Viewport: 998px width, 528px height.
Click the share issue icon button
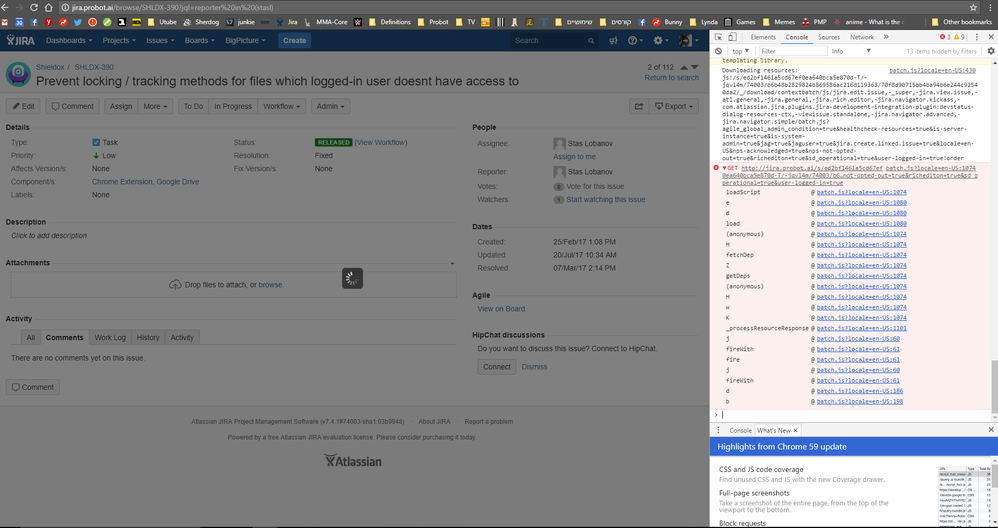[x=638, y=106]
